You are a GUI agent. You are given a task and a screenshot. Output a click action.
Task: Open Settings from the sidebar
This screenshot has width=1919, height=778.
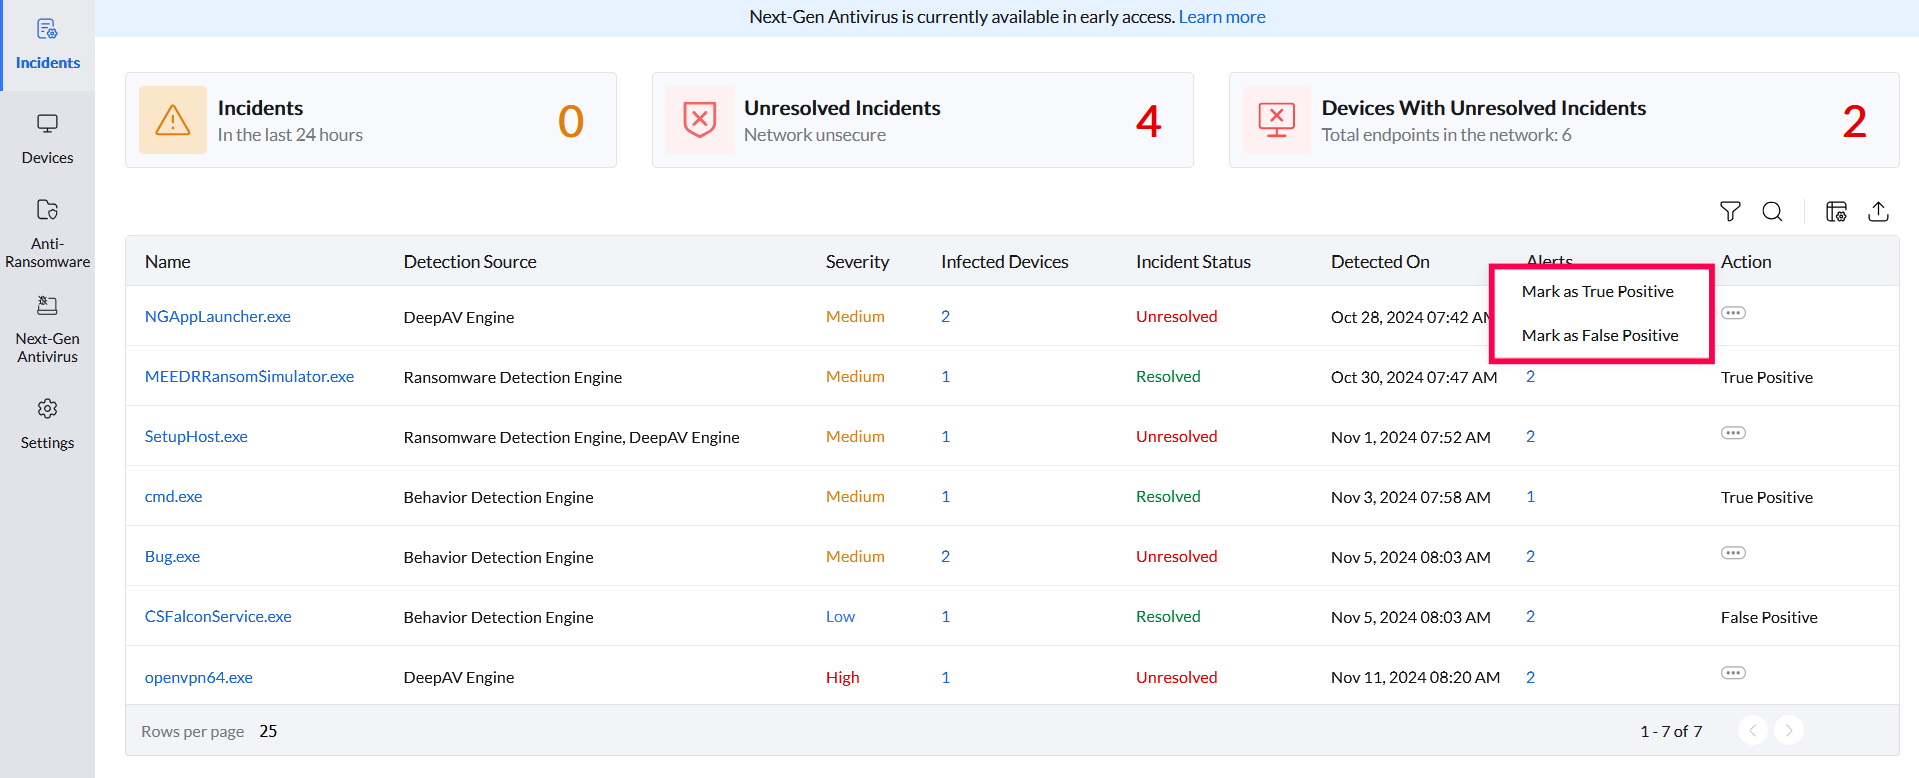pyautogui.click(x=47, y=424)
